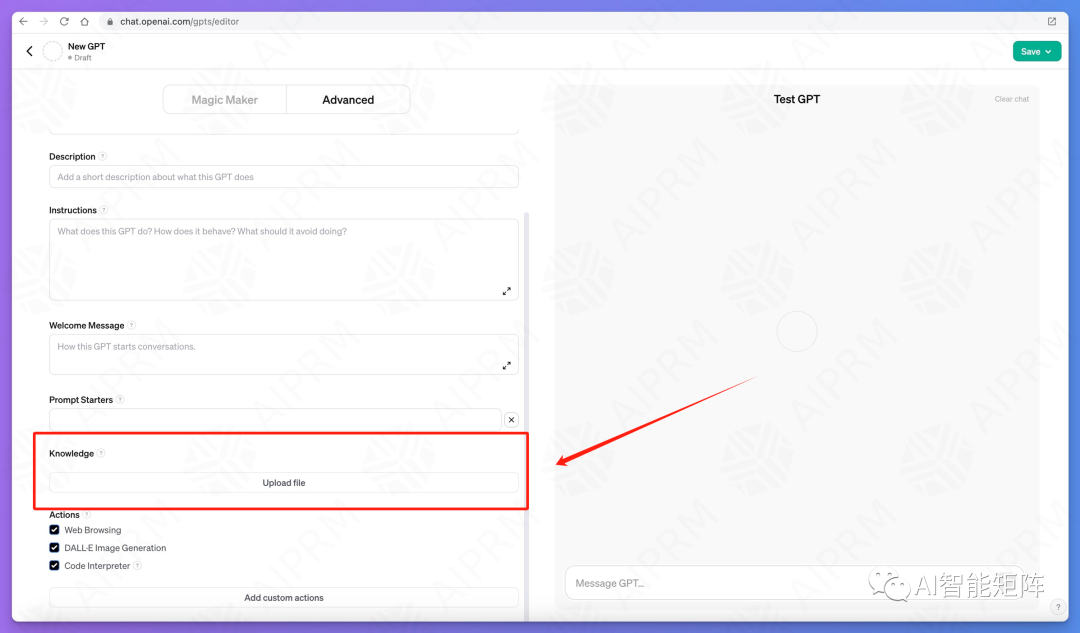Click the Knowledge section label
The width and height of the screenshot is (1080, 633).
(72, 453)
